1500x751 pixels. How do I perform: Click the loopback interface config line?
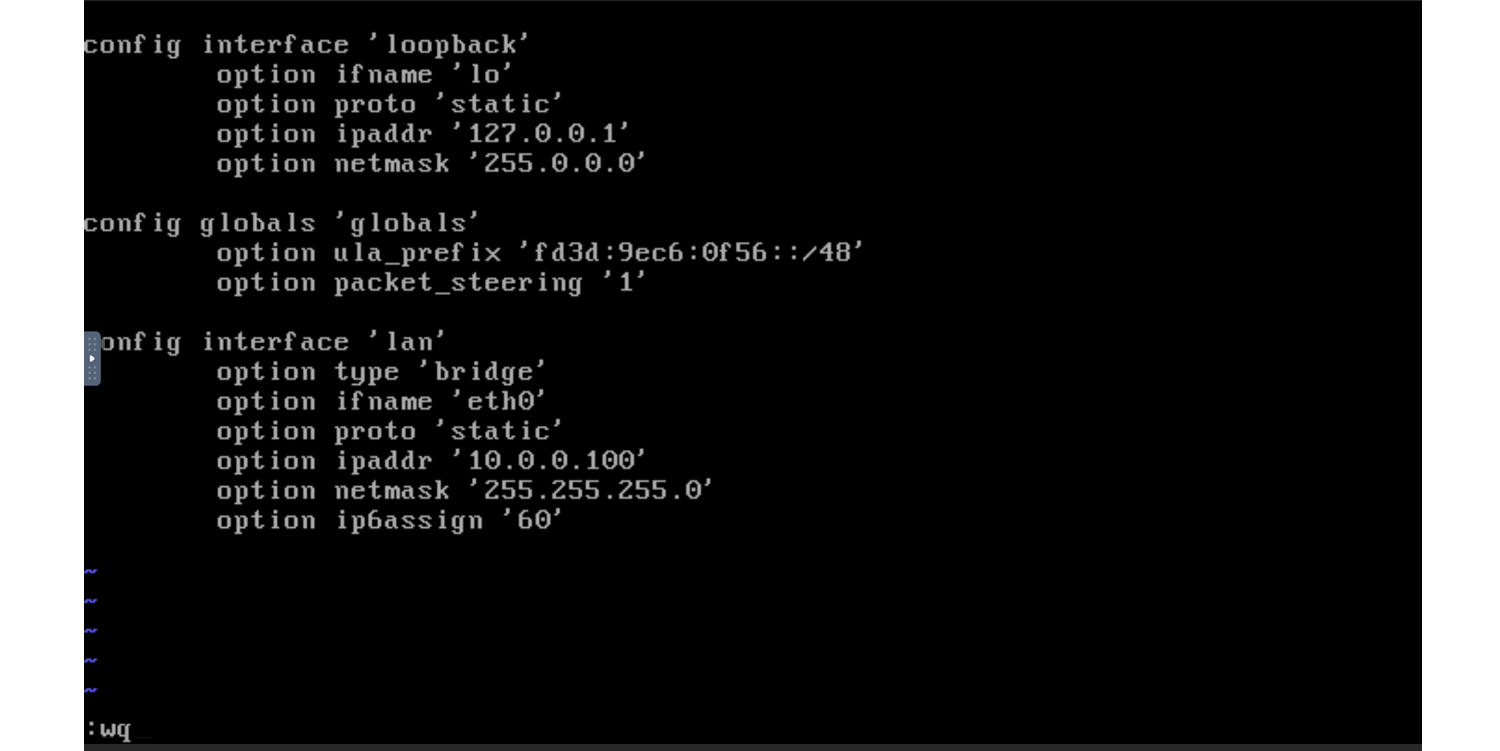[x=306, y=45]
